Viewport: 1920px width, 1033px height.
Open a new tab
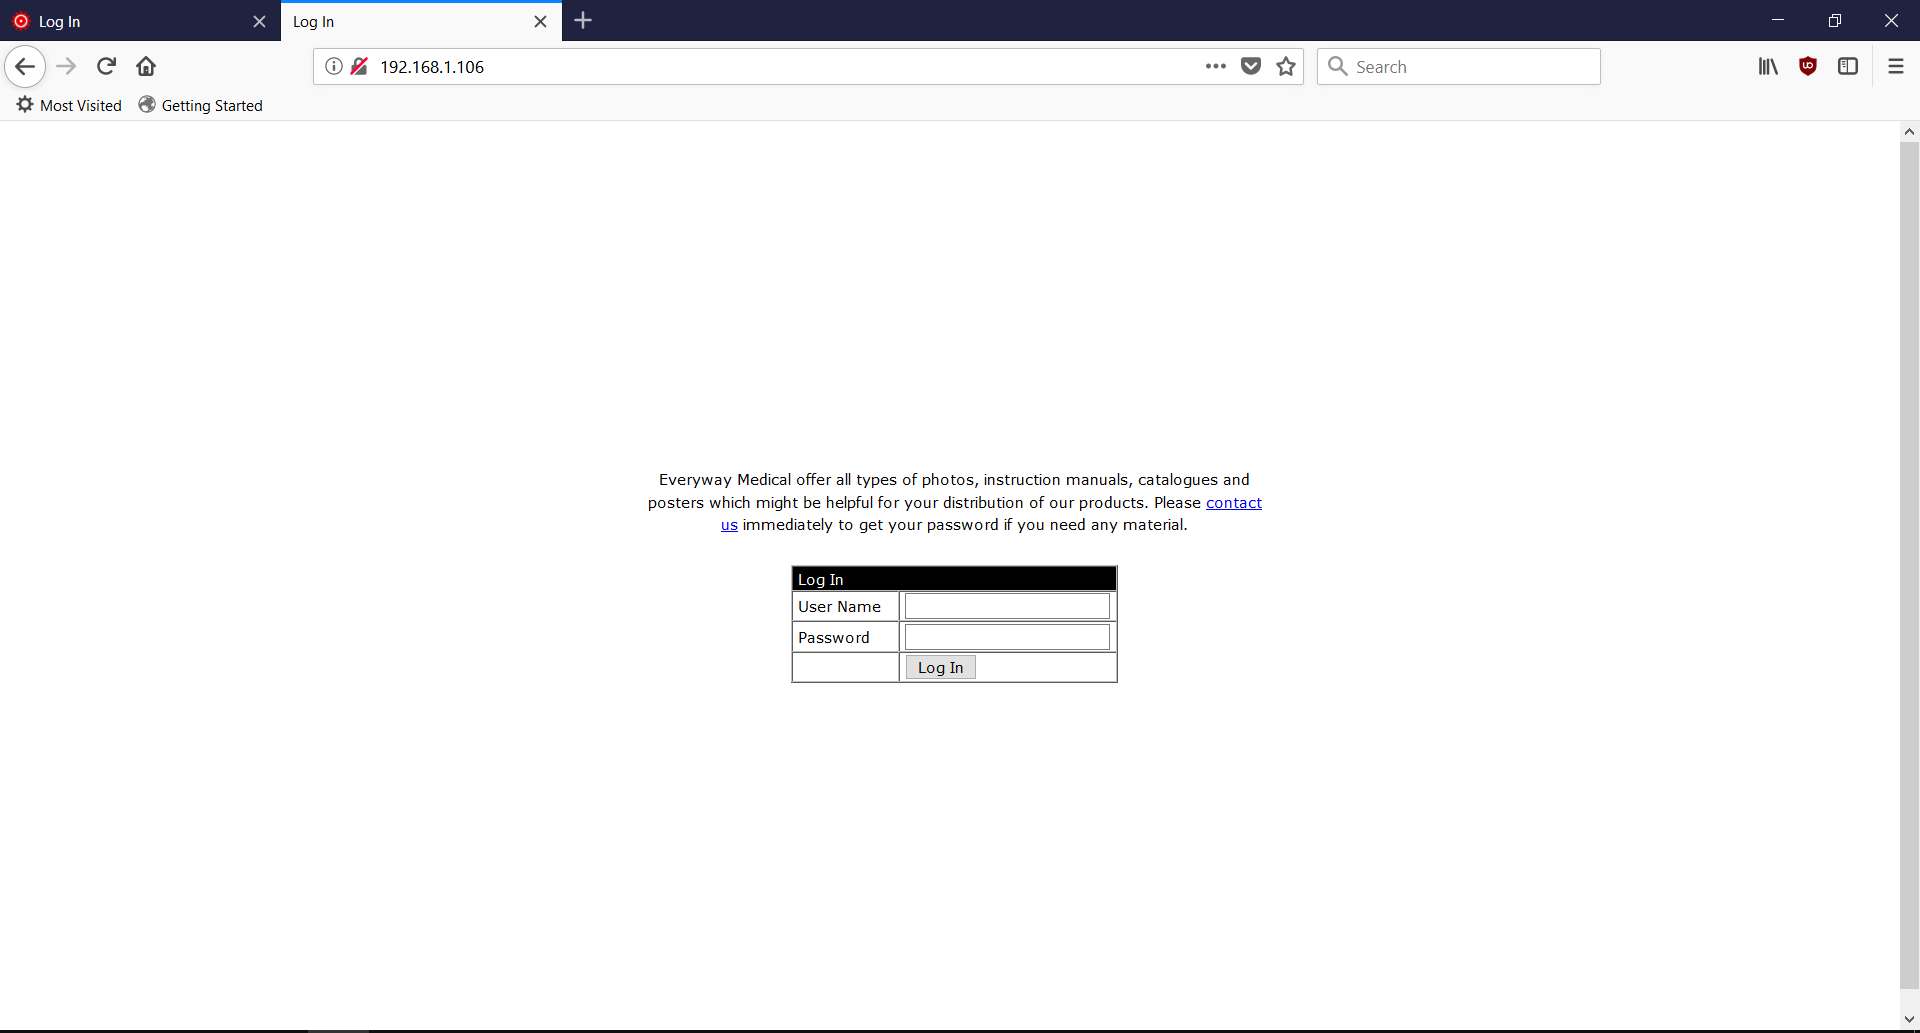pos(584,21)
